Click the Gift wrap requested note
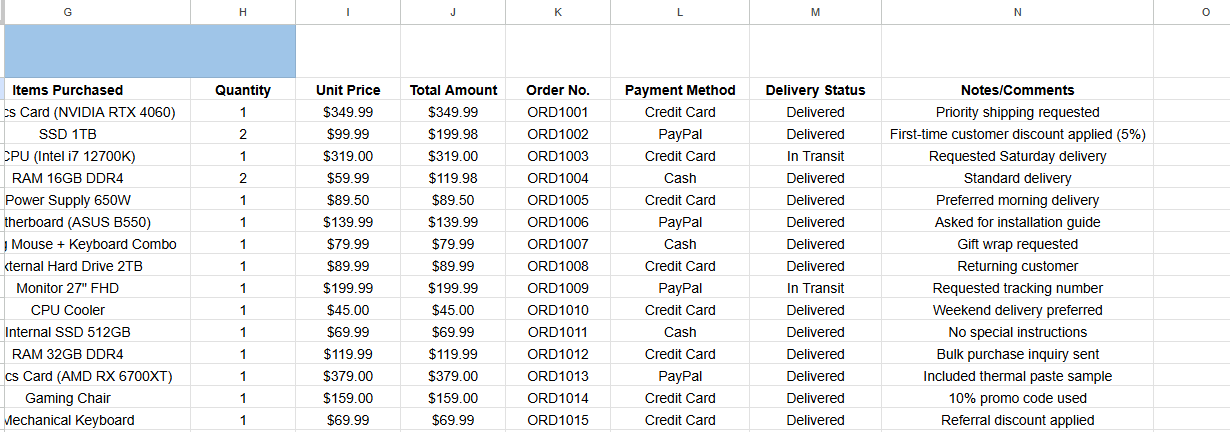Screen dimensions: 1230x432 point(1017,244)
